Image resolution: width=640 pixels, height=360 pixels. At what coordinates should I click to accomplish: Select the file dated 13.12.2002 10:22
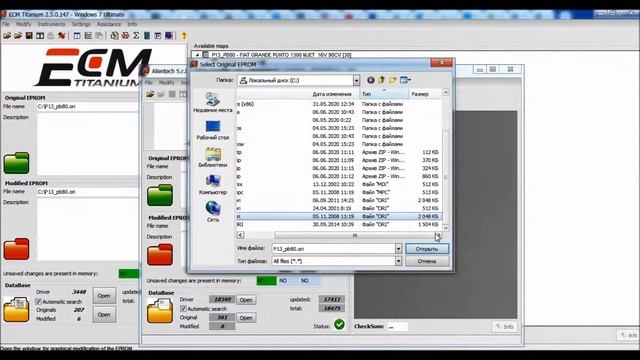(339, 184)
